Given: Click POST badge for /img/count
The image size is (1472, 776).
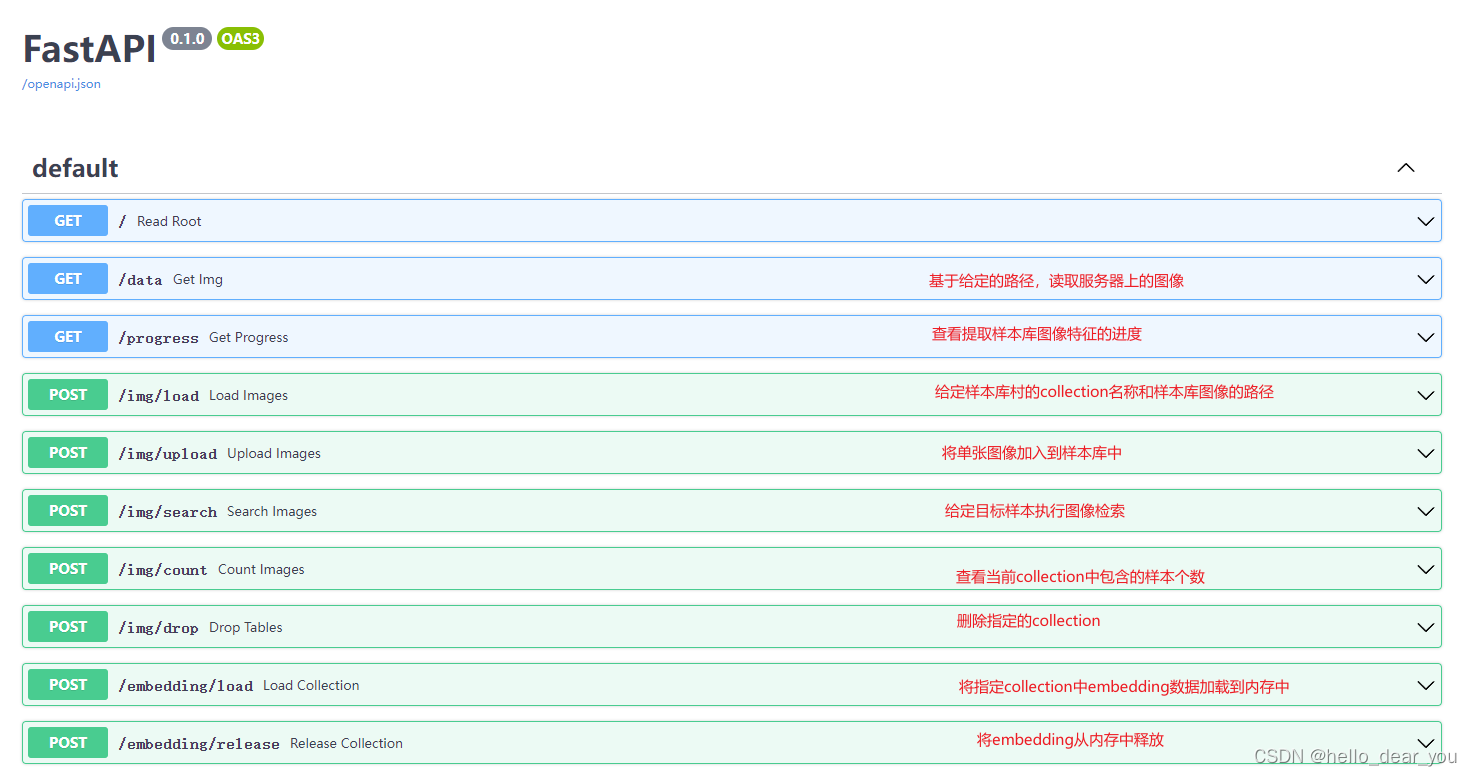Looking at the screenshot, I should pos(68,569).
